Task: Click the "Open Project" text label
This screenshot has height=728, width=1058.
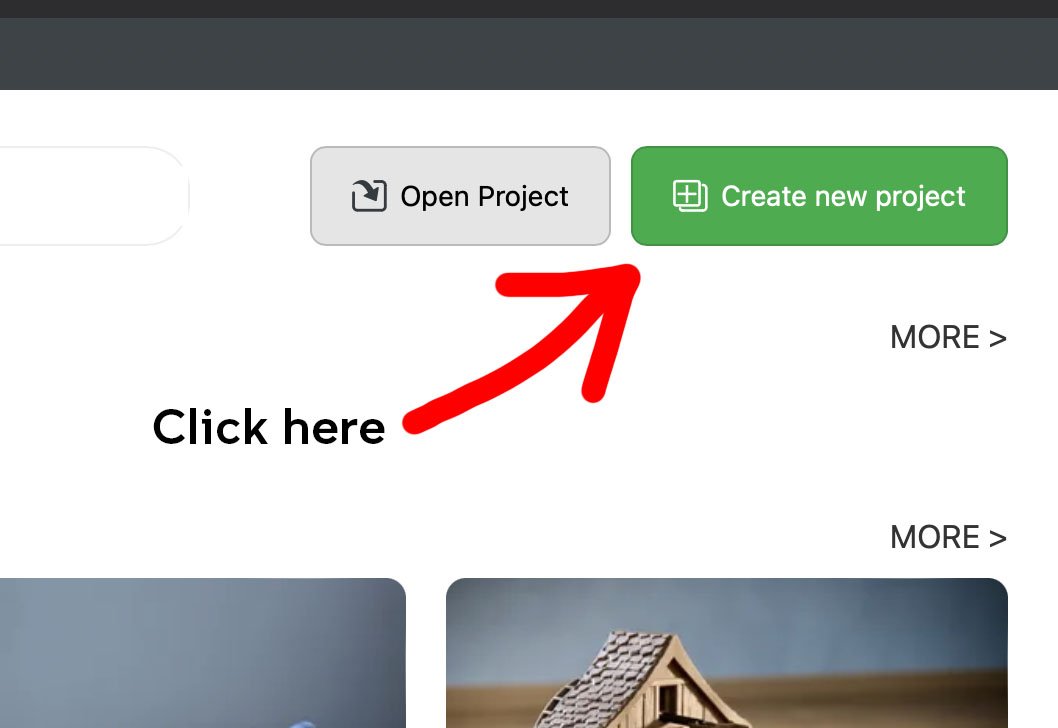Action: [x=484, y=196]
